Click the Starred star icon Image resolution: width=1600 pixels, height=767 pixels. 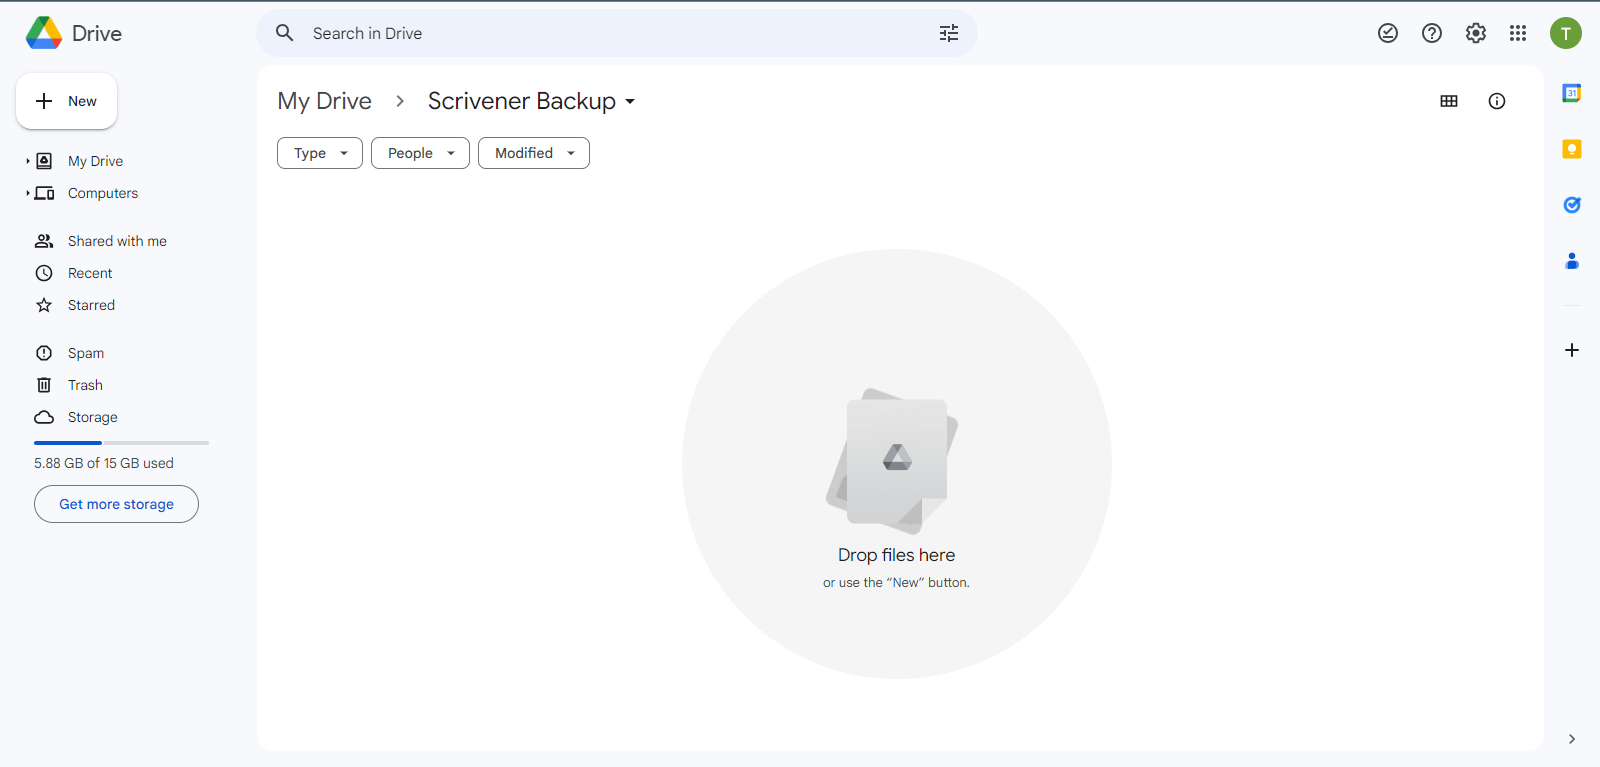pos(44,305)
